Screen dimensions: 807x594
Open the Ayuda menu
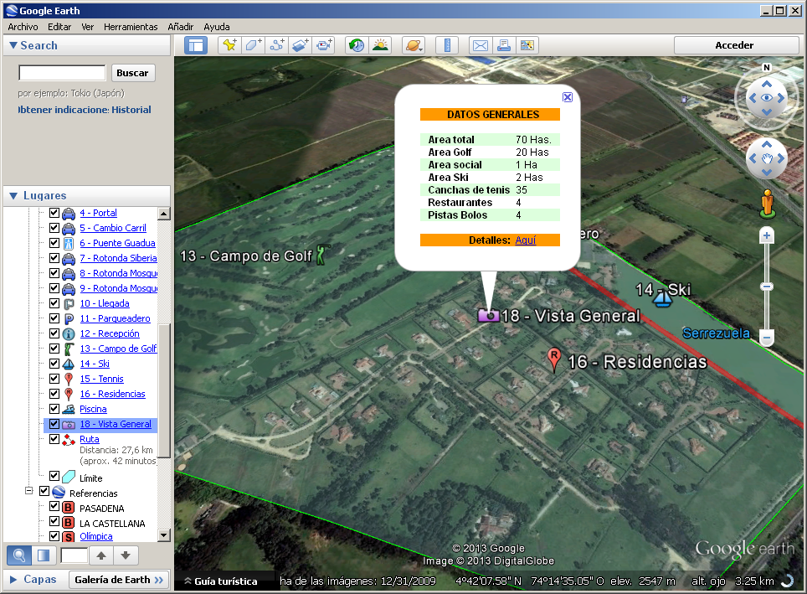[x=217, y=27]
